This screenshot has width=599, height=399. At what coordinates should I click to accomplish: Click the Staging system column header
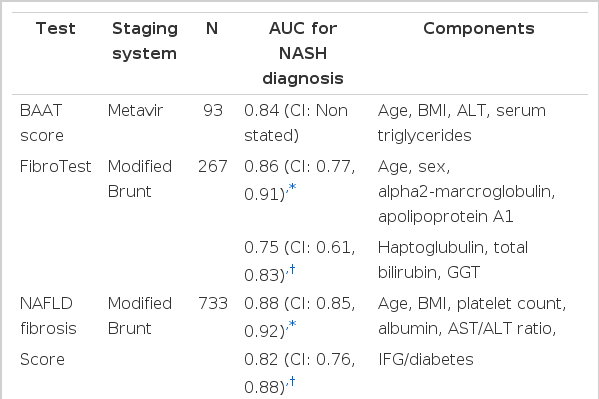click(x=145, y=41)
